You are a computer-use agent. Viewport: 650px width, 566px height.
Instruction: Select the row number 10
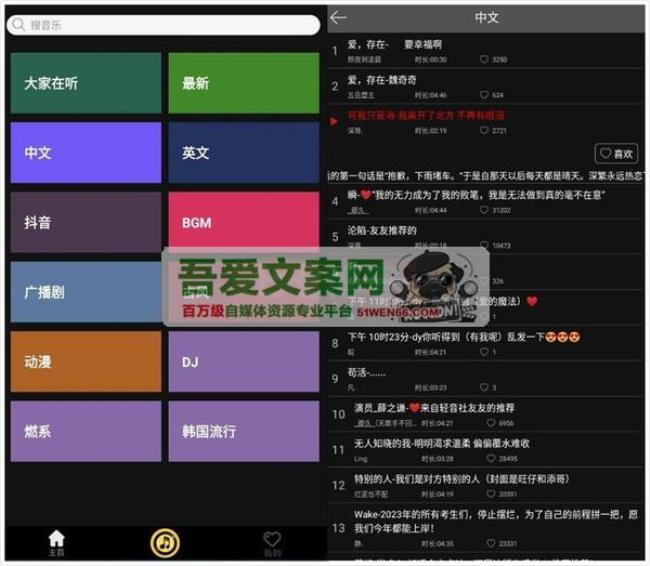coord(339,415)
